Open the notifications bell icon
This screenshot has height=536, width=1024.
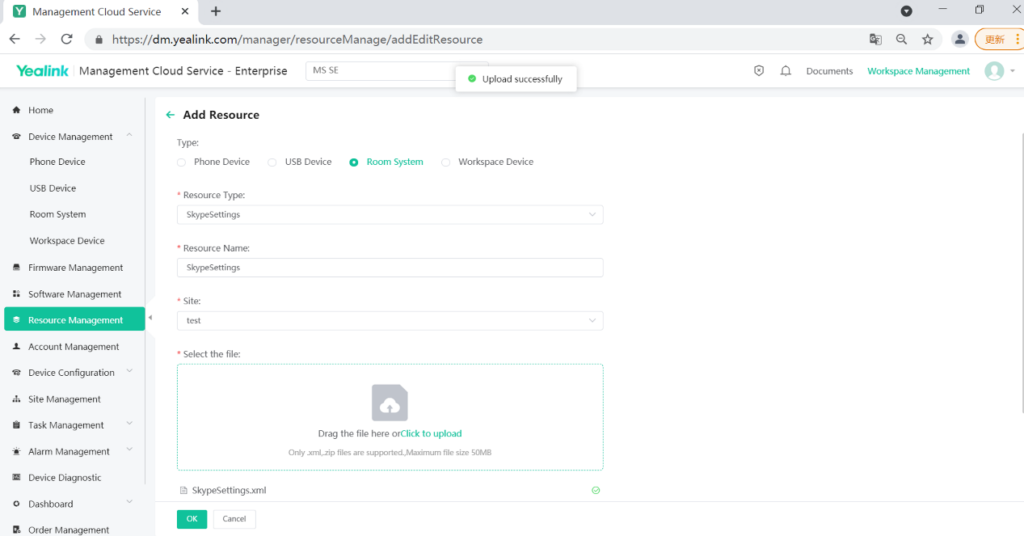(x=786, y=71)
